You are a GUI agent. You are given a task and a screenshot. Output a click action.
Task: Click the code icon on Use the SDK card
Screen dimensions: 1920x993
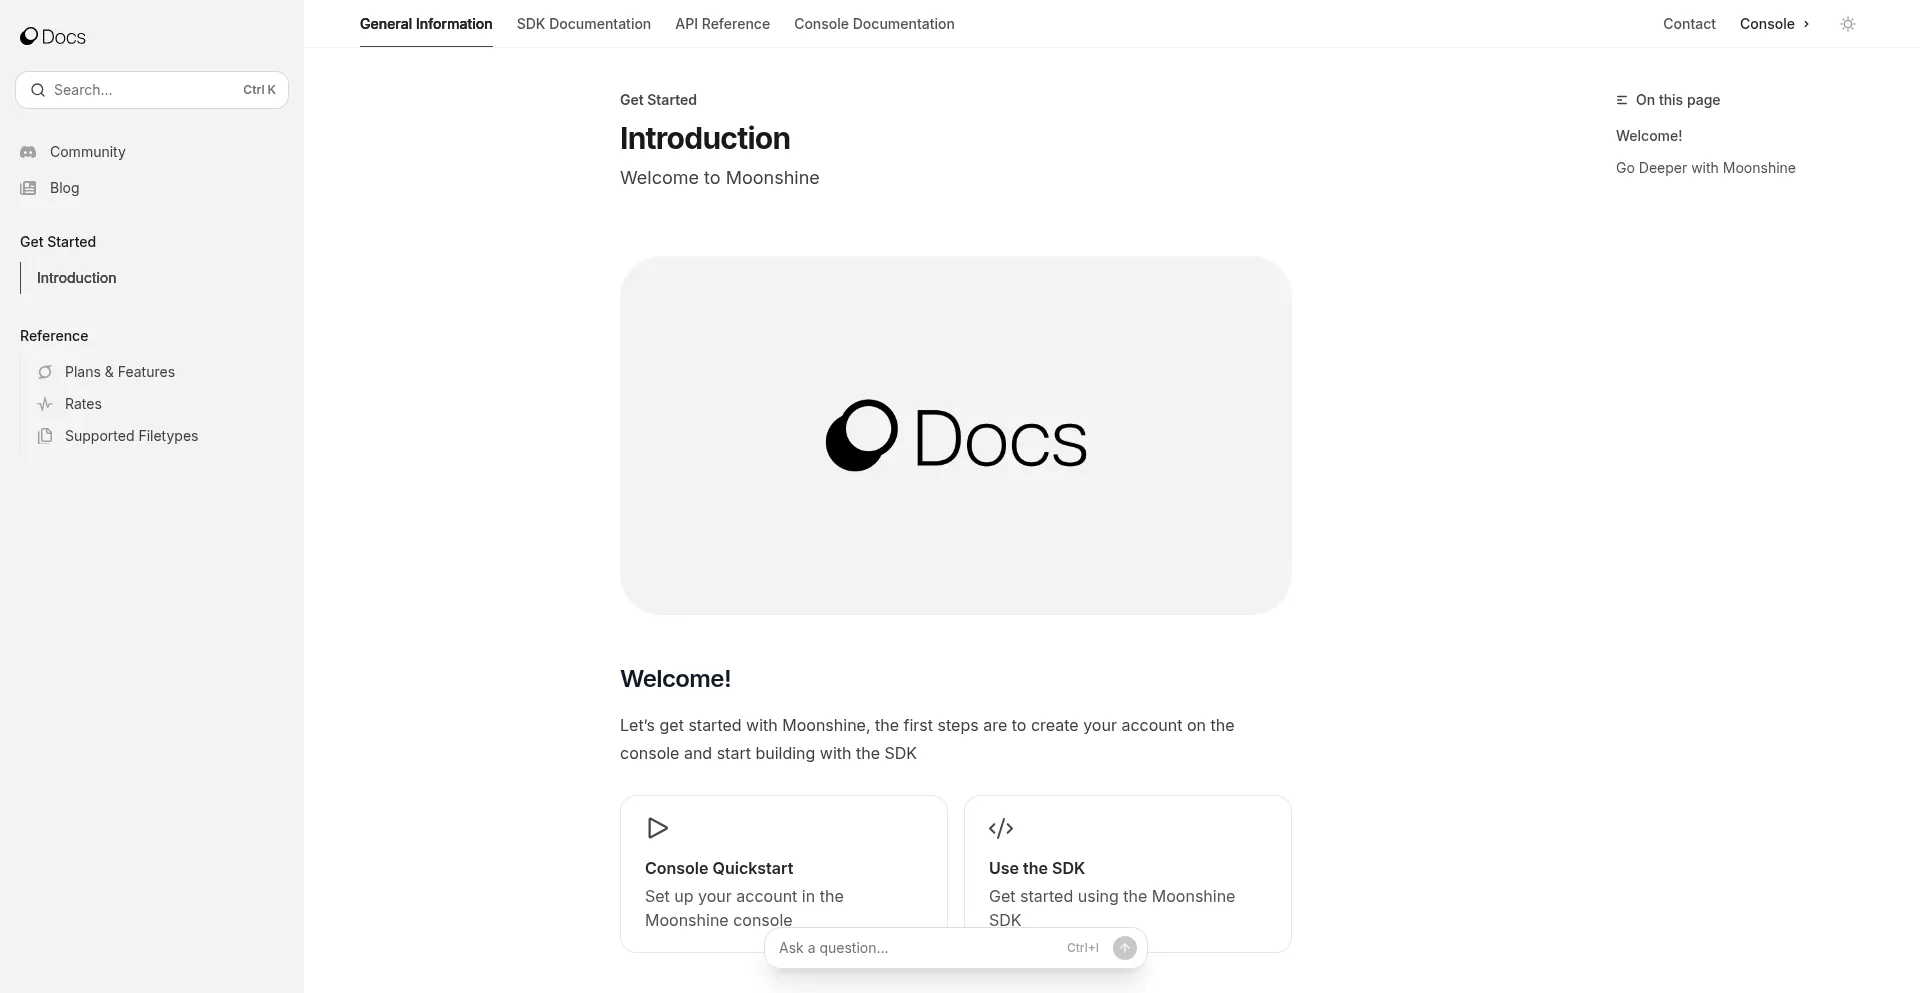click(x=1001, y=828)
